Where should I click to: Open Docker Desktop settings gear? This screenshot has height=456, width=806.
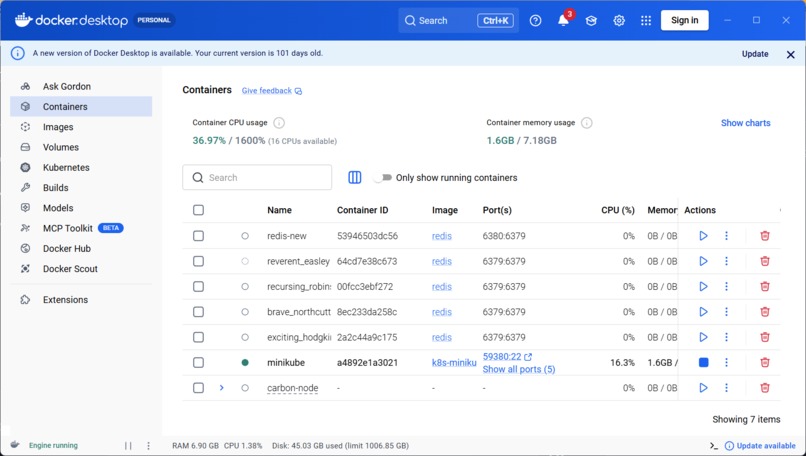619,21
